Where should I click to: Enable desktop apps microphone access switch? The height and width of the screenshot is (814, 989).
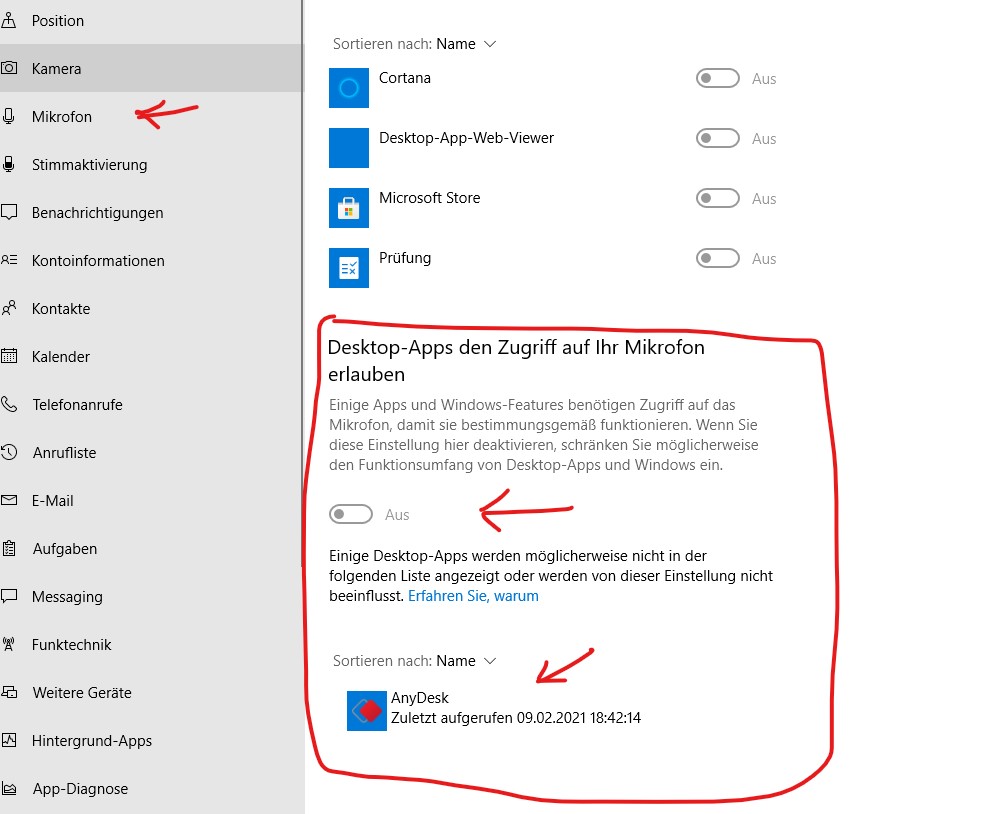351,514
